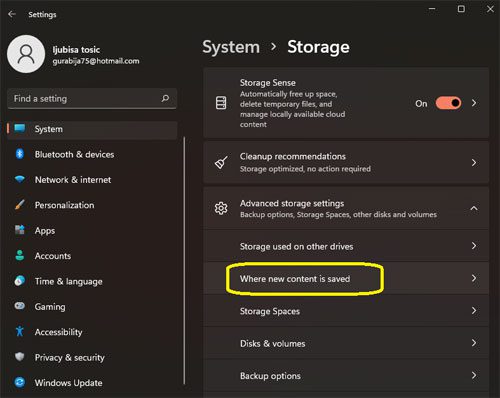The image size is (500, 398).
Task: Collapse Advanced storage settings section
Action: (x=474, y=208)
